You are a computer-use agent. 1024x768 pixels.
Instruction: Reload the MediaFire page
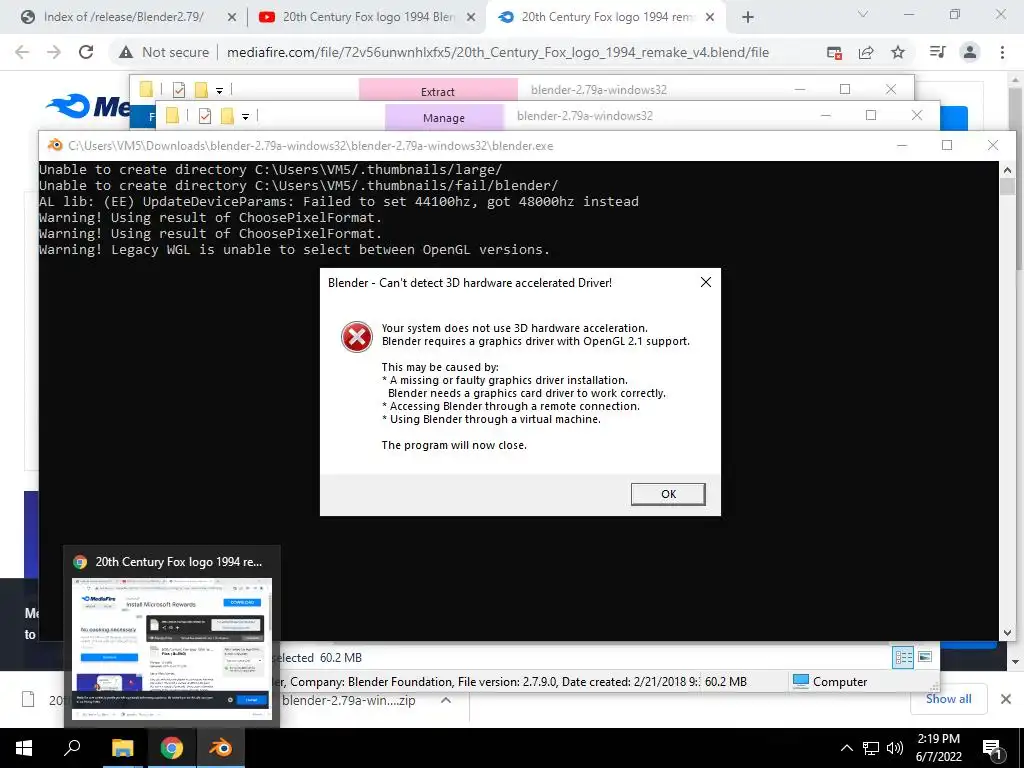[86, 52]
